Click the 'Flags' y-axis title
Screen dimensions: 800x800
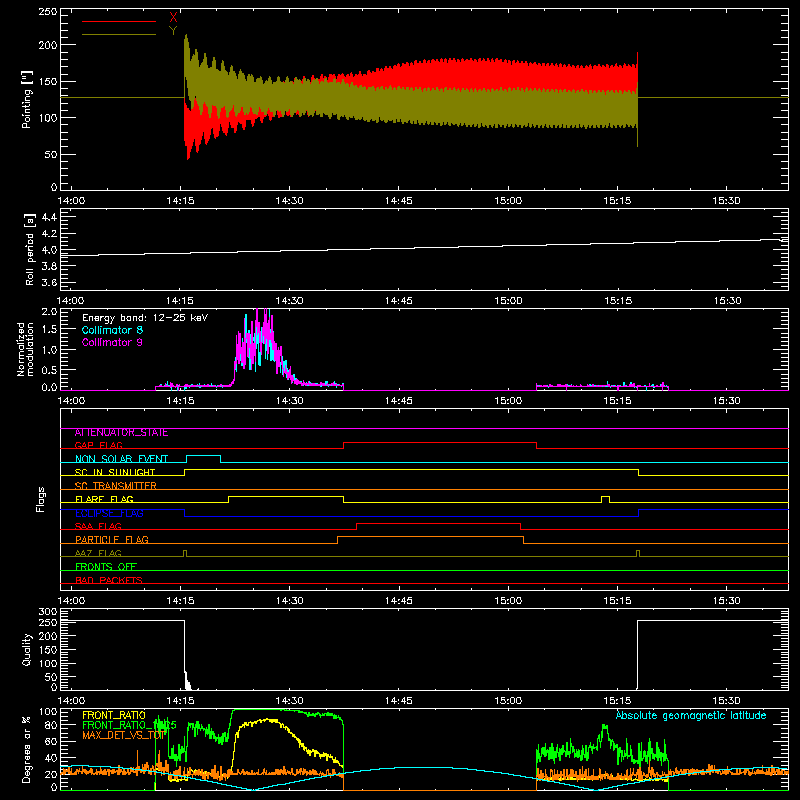coord(40,499)
